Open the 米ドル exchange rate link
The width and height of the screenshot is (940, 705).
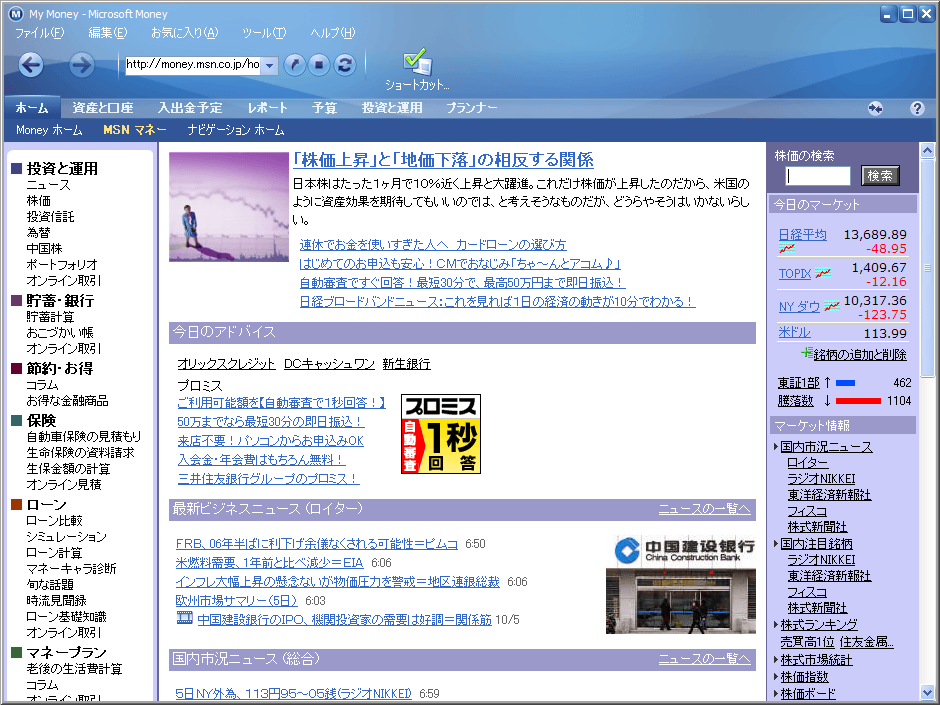[x=794, y=332]
